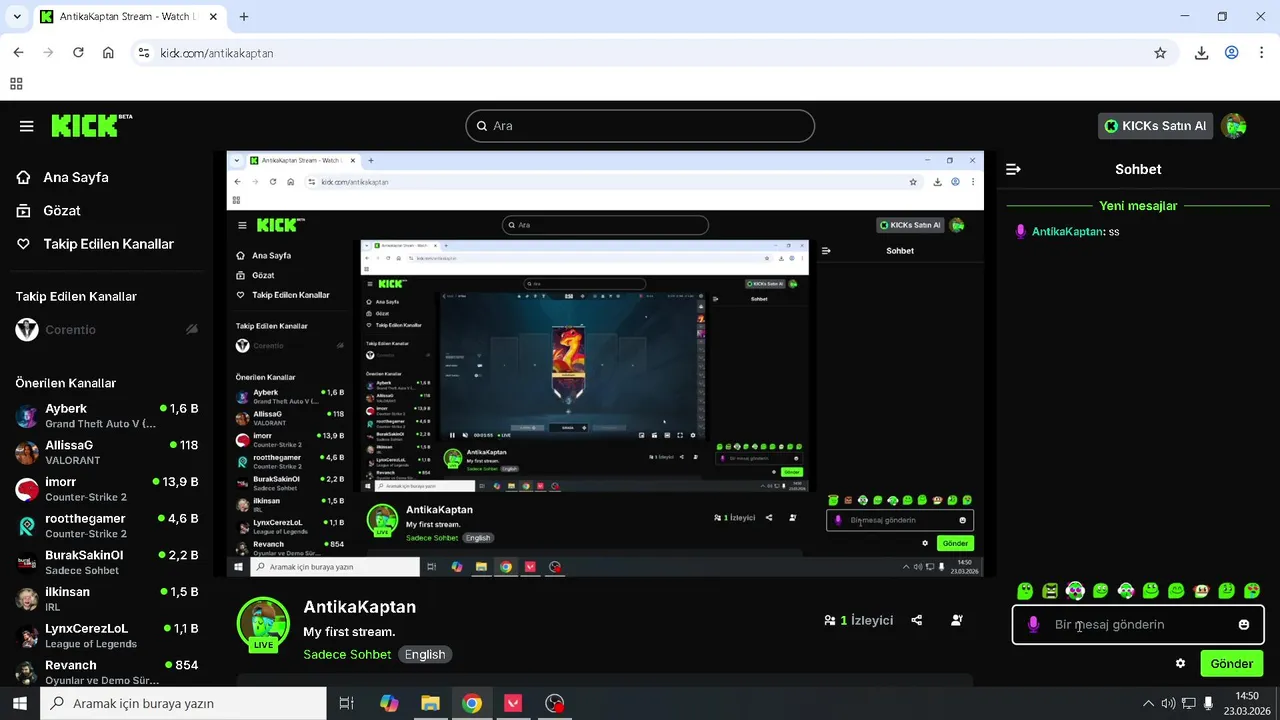Click the Corentio channel avatar

[x=27, y=329]
